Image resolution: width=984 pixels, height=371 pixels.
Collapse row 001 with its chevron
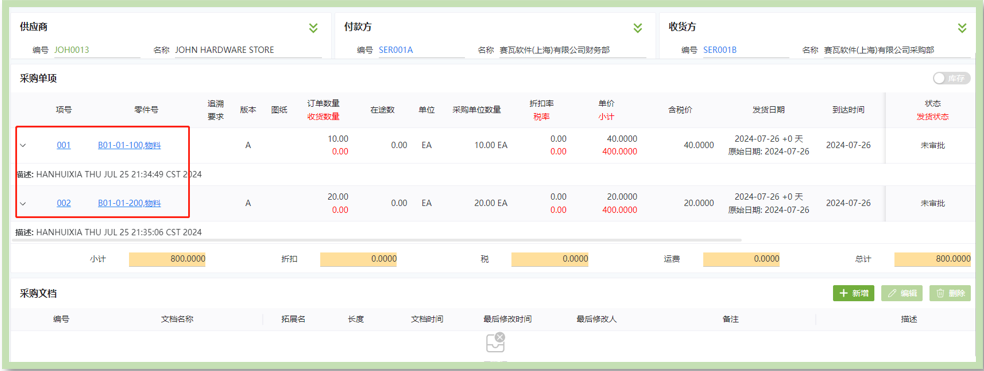point(23,146)
